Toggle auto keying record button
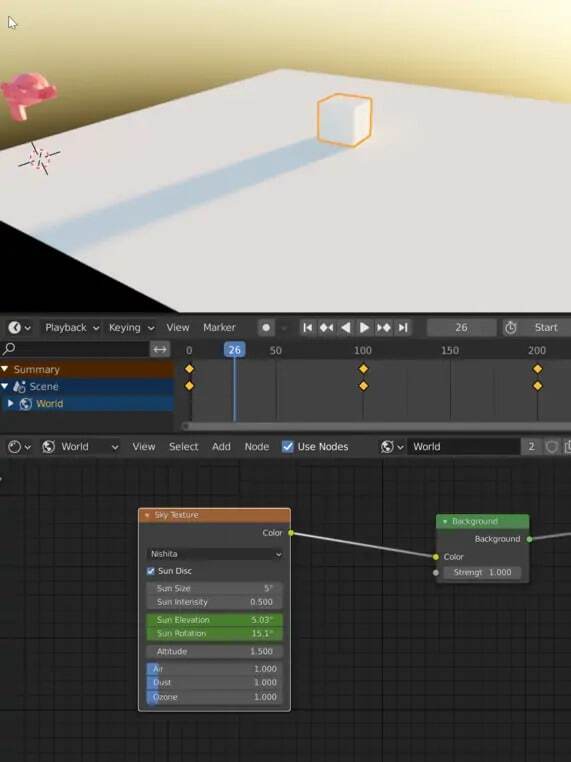 266,328
